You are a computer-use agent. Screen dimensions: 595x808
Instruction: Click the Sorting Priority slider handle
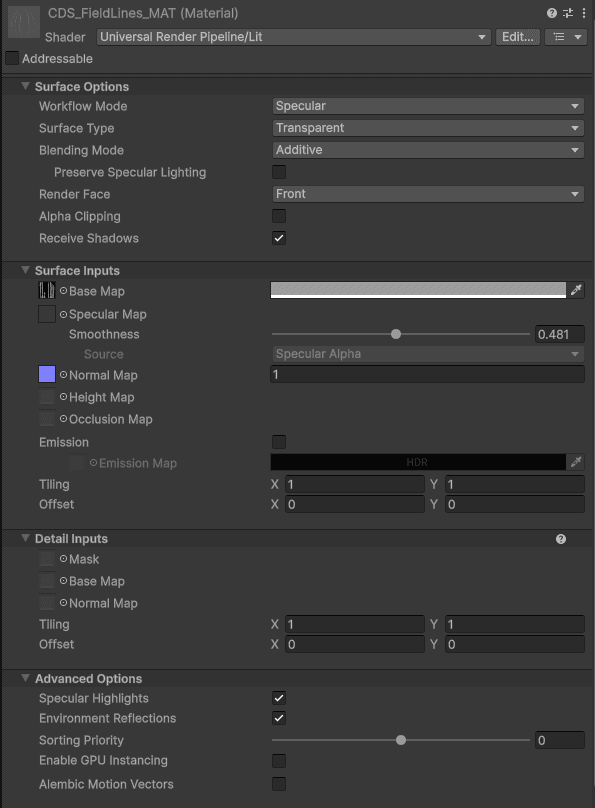[401, 740]
